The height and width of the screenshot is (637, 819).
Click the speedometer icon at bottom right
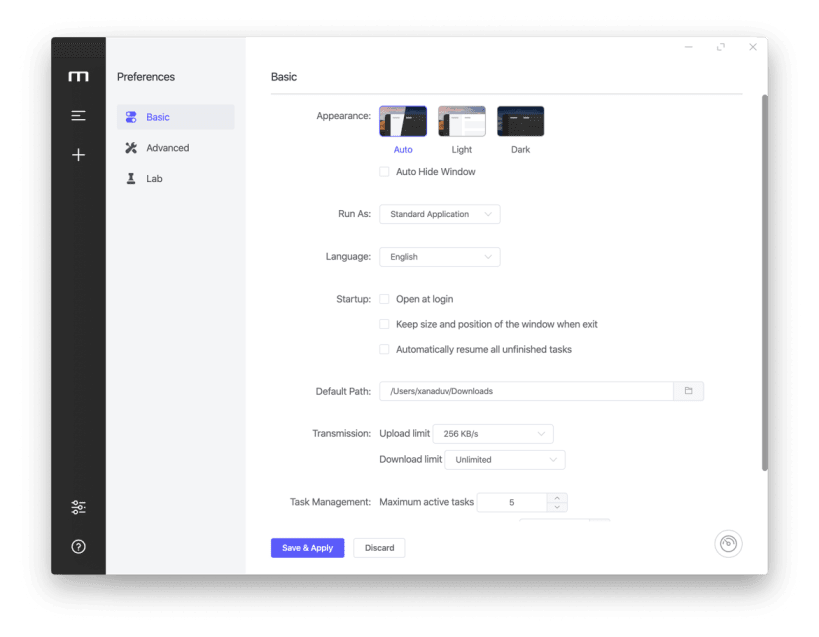pos(728,544)
